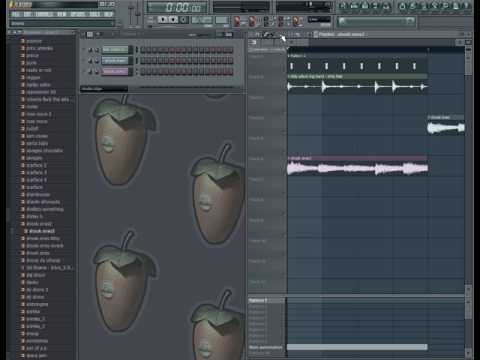
Task: Click the second orange recording option icon
Action: 252,21
